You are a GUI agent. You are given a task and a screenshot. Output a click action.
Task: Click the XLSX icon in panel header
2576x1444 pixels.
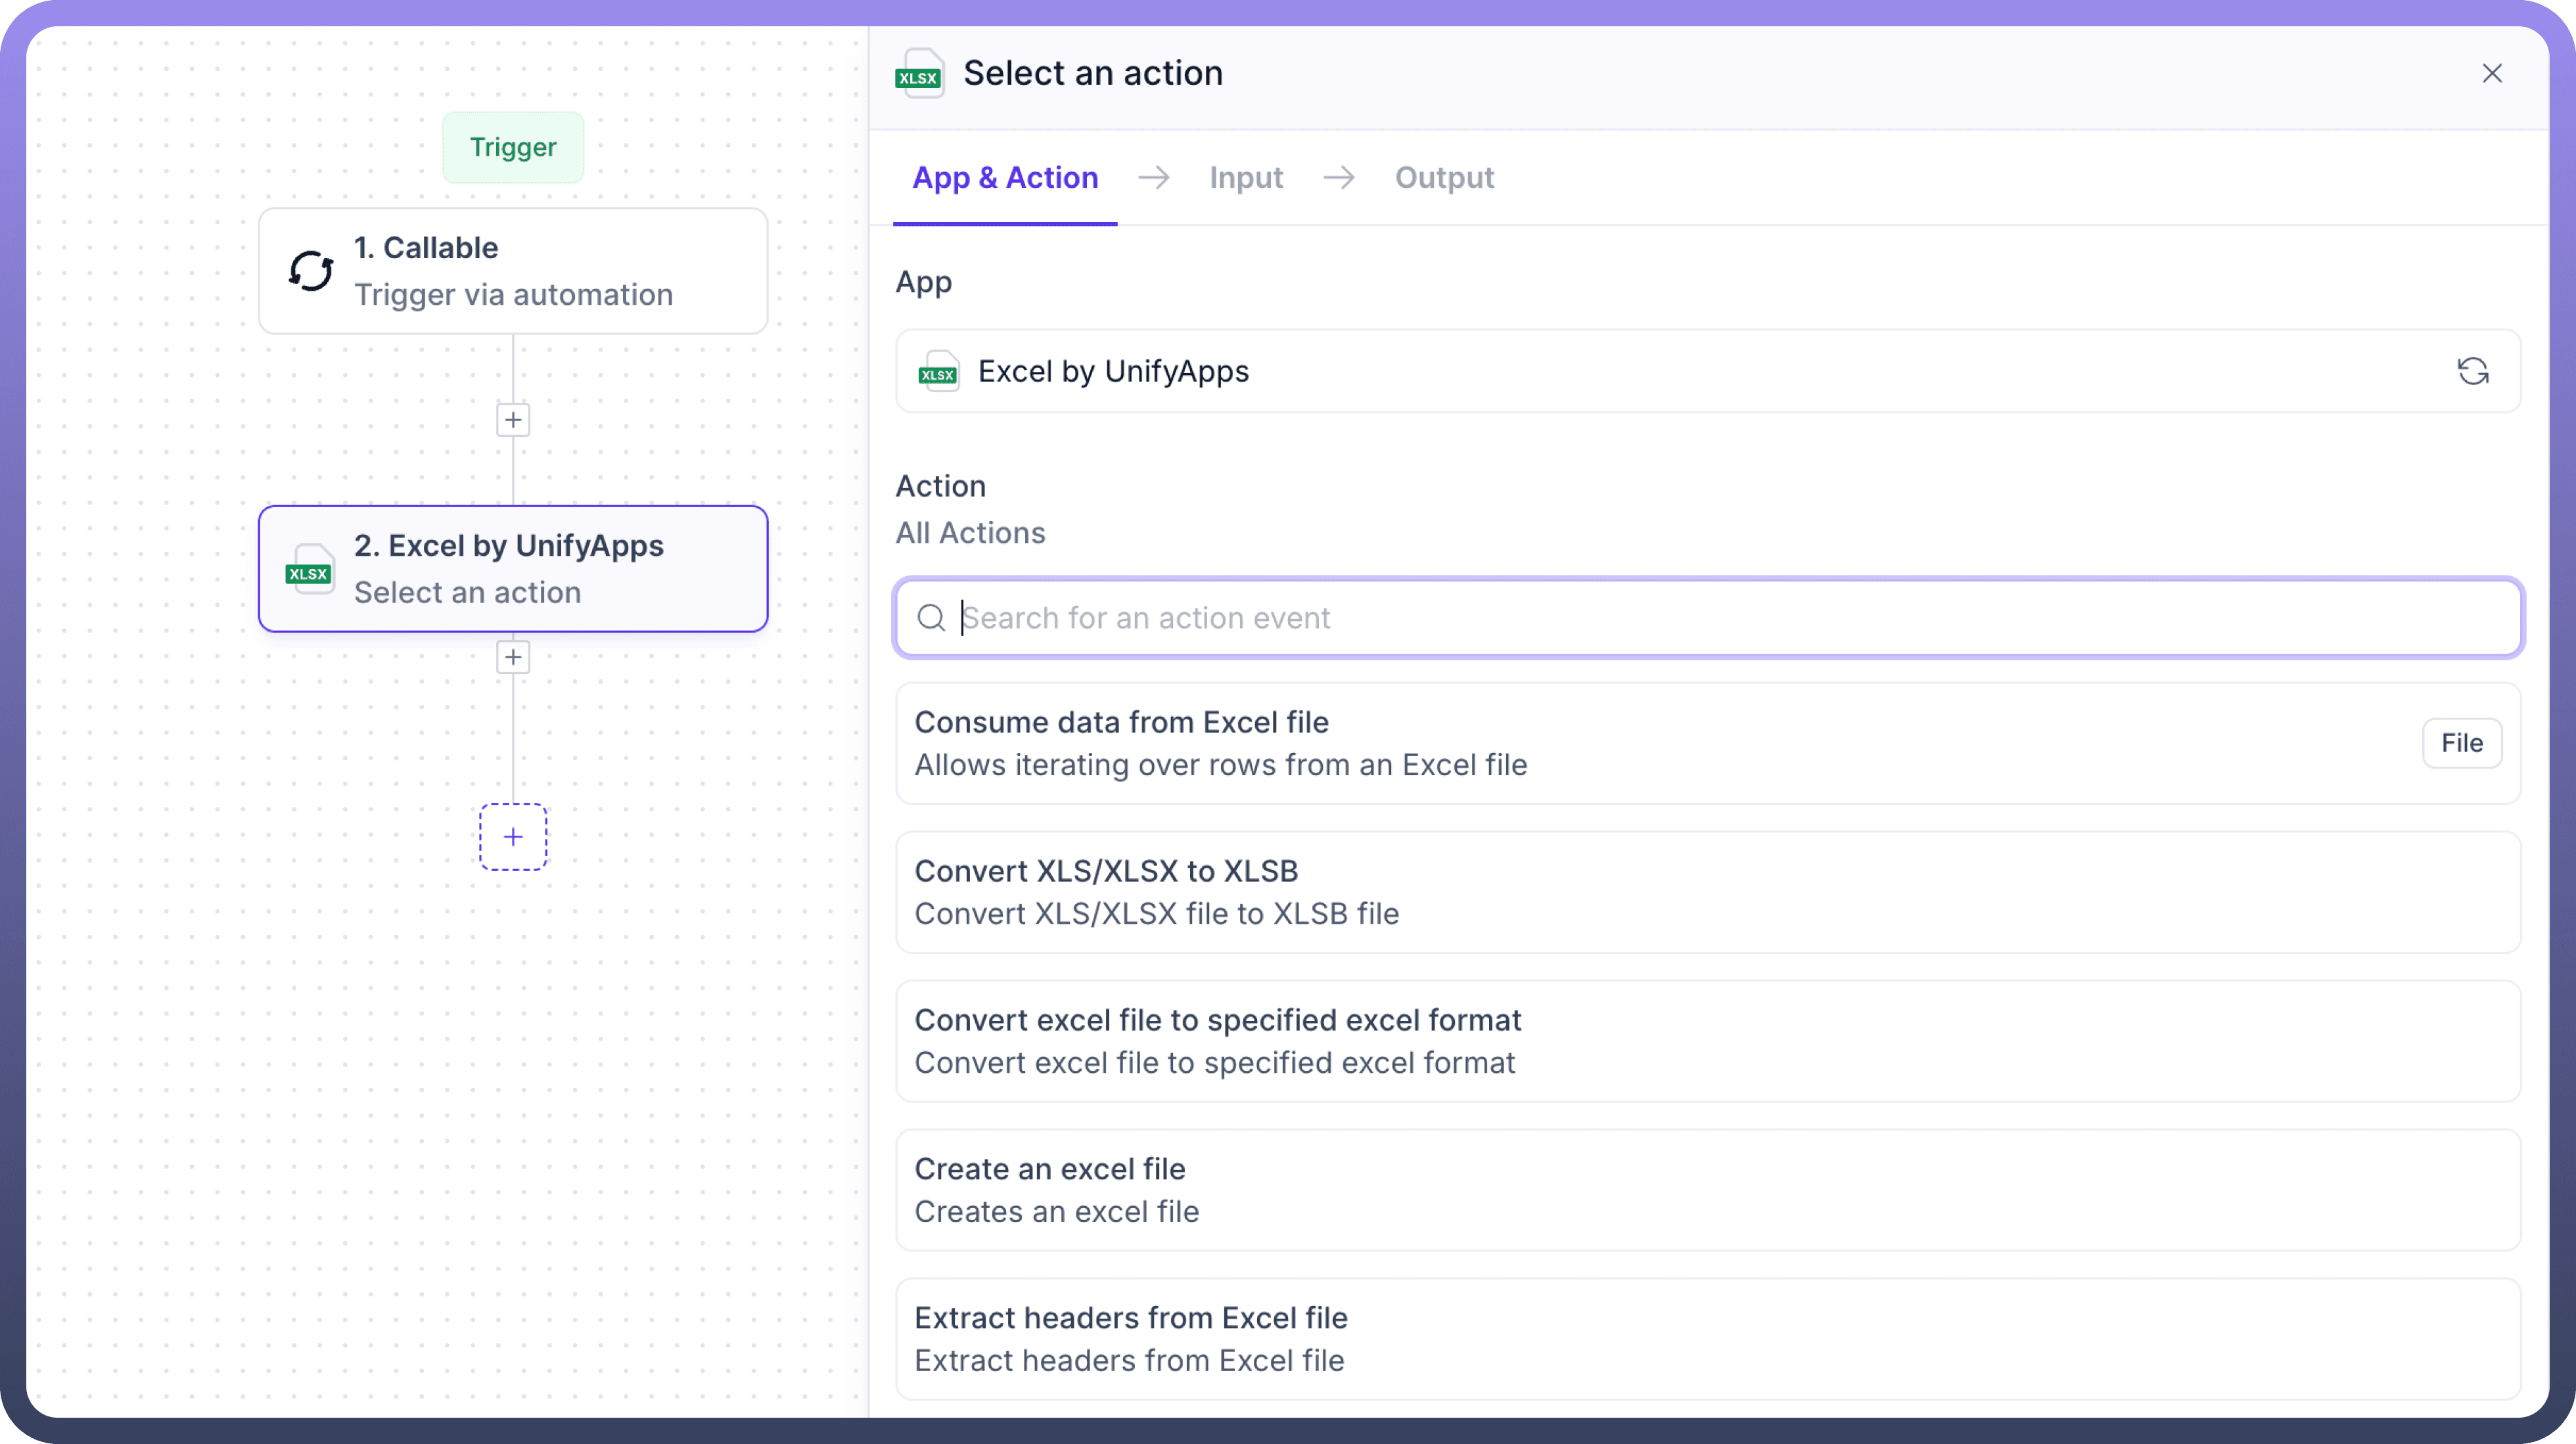coord(919,74)
